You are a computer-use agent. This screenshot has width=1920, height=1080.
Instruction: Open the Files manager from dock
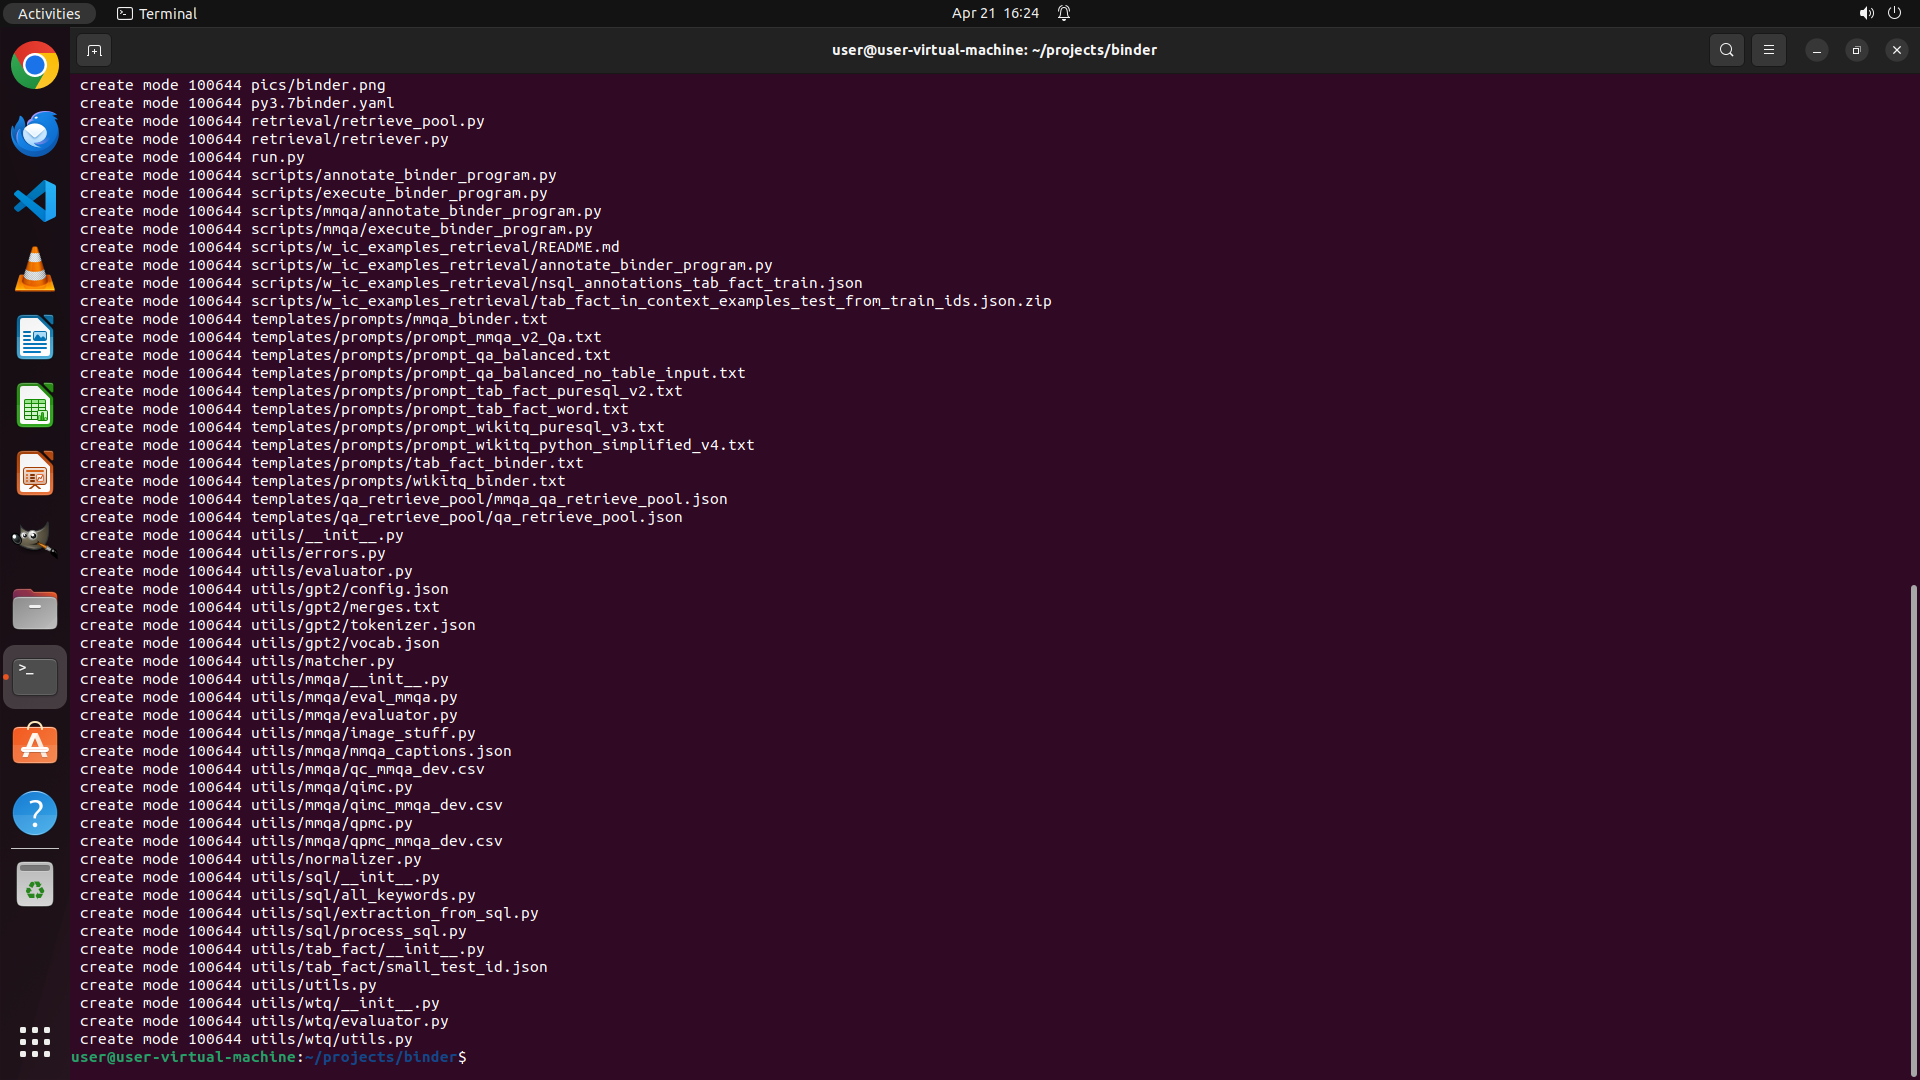[x=35, y=609]
